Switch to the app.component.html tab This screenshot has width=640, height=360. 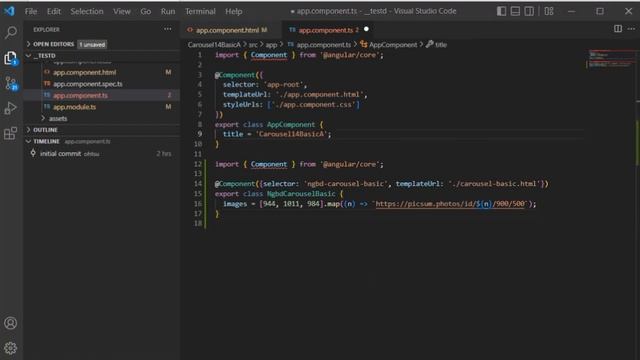(x=230, y=30)
